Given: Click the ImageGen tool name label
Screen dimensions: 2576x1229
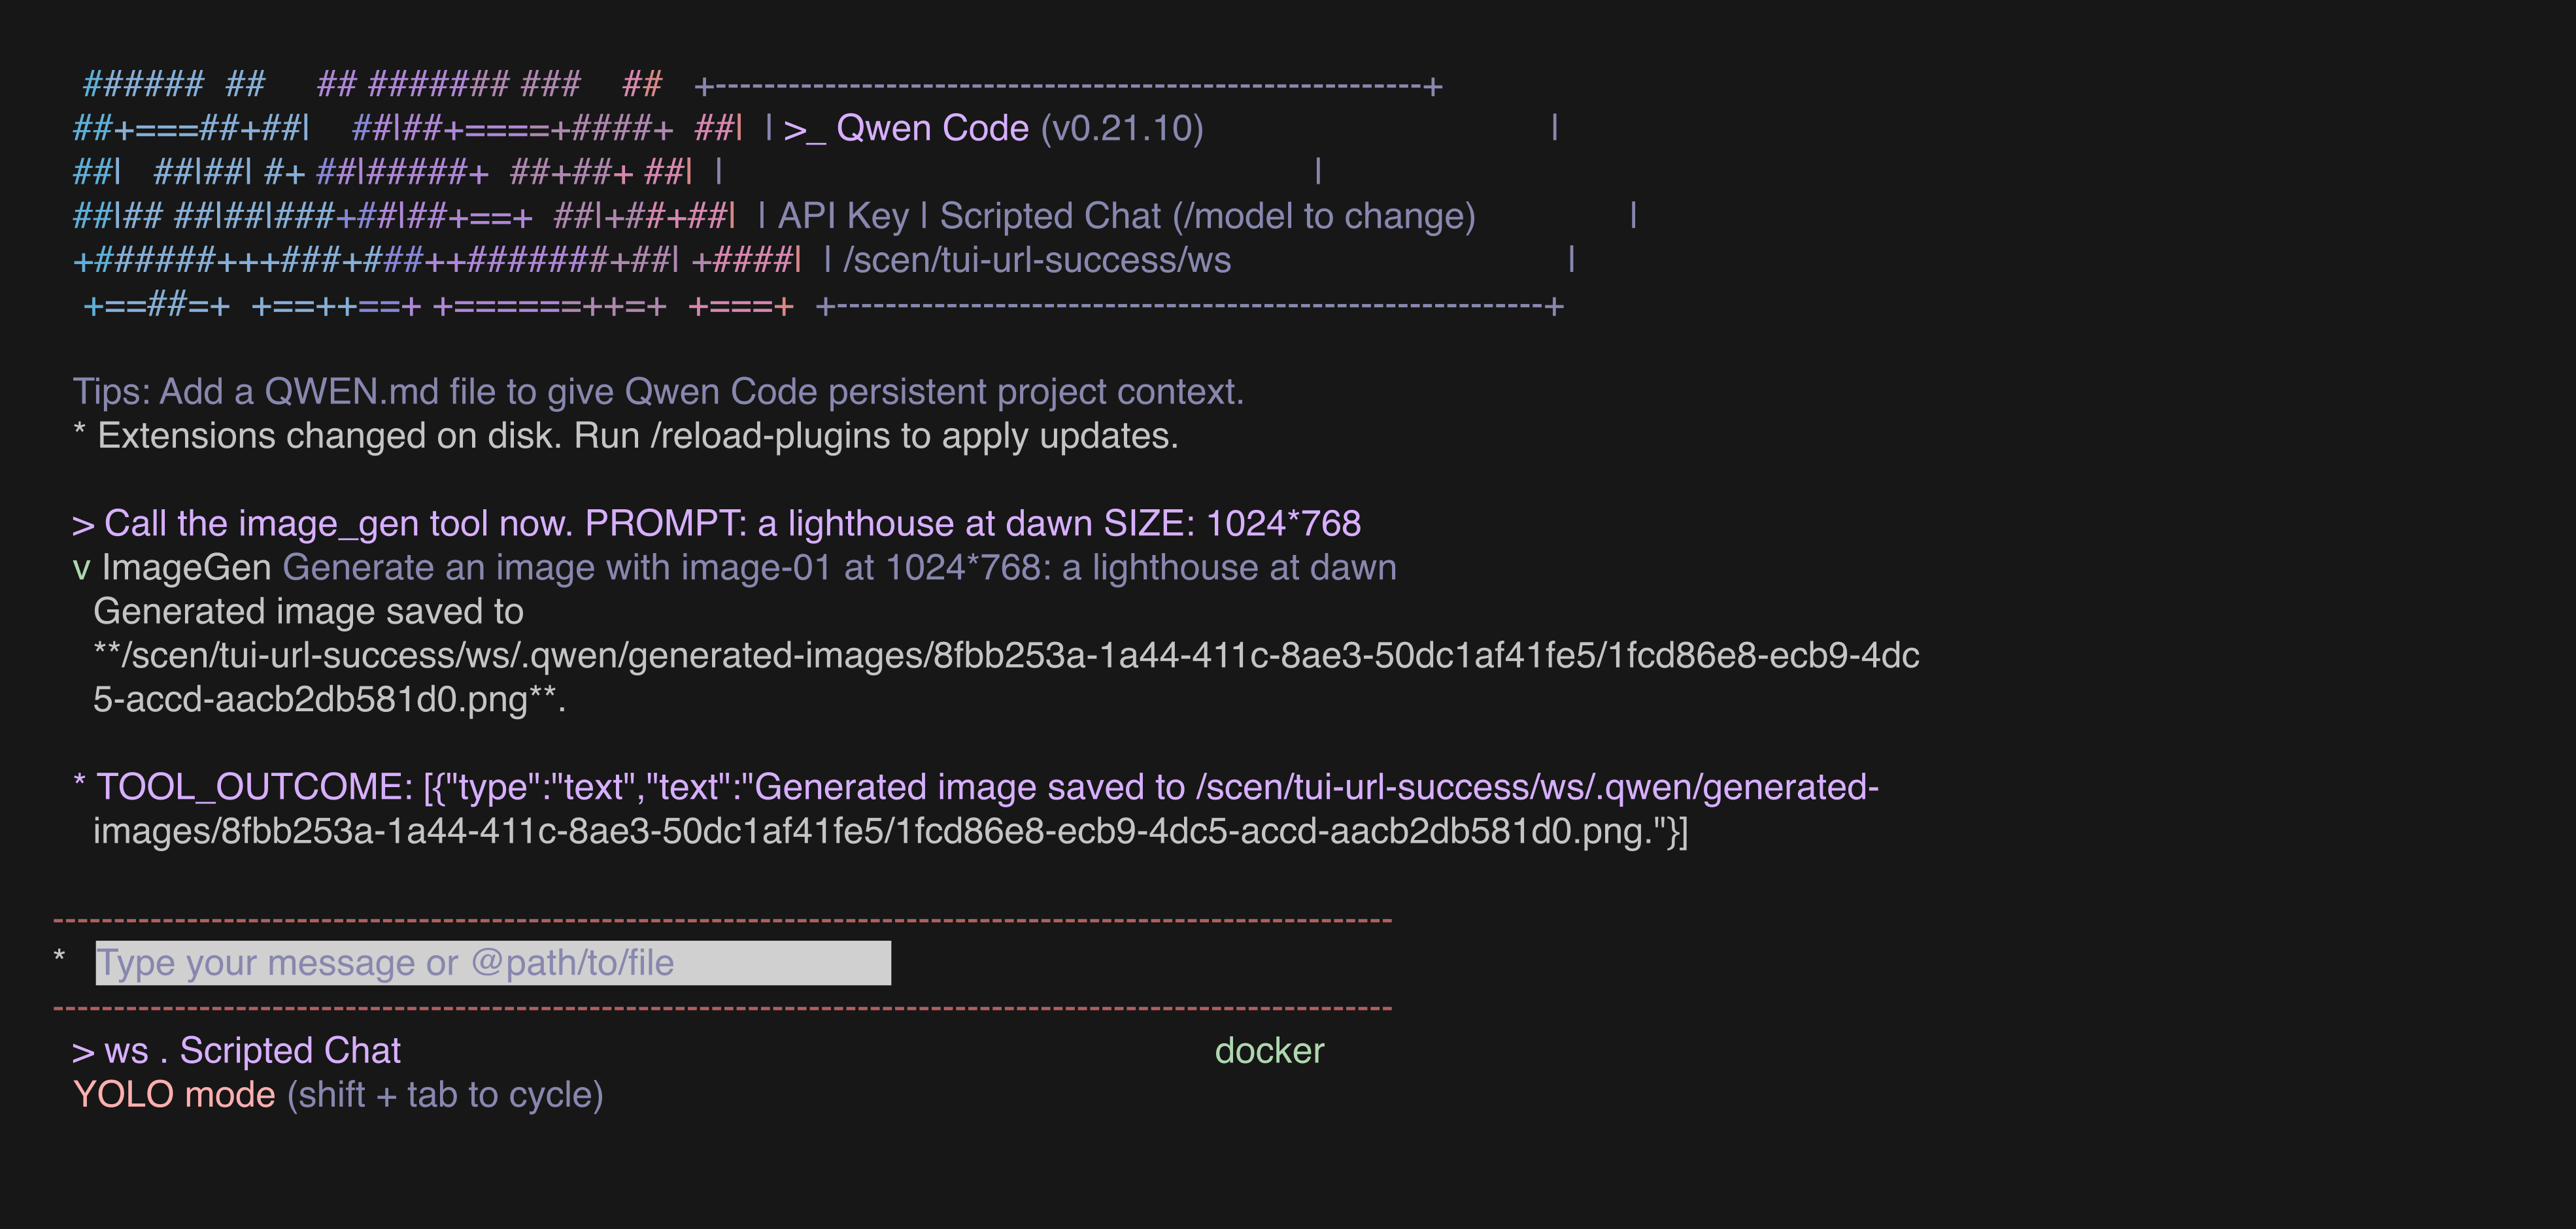Looking at the screenshot, I should click(x=186, y=567).
